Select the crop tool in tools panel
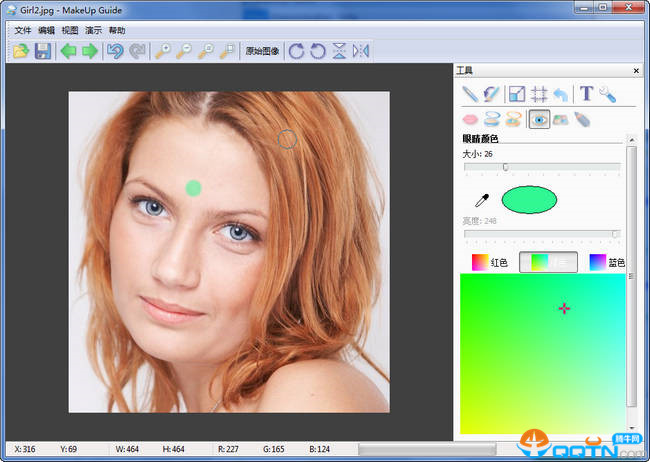This screenshot has height=462, width=650. point(538,94)
